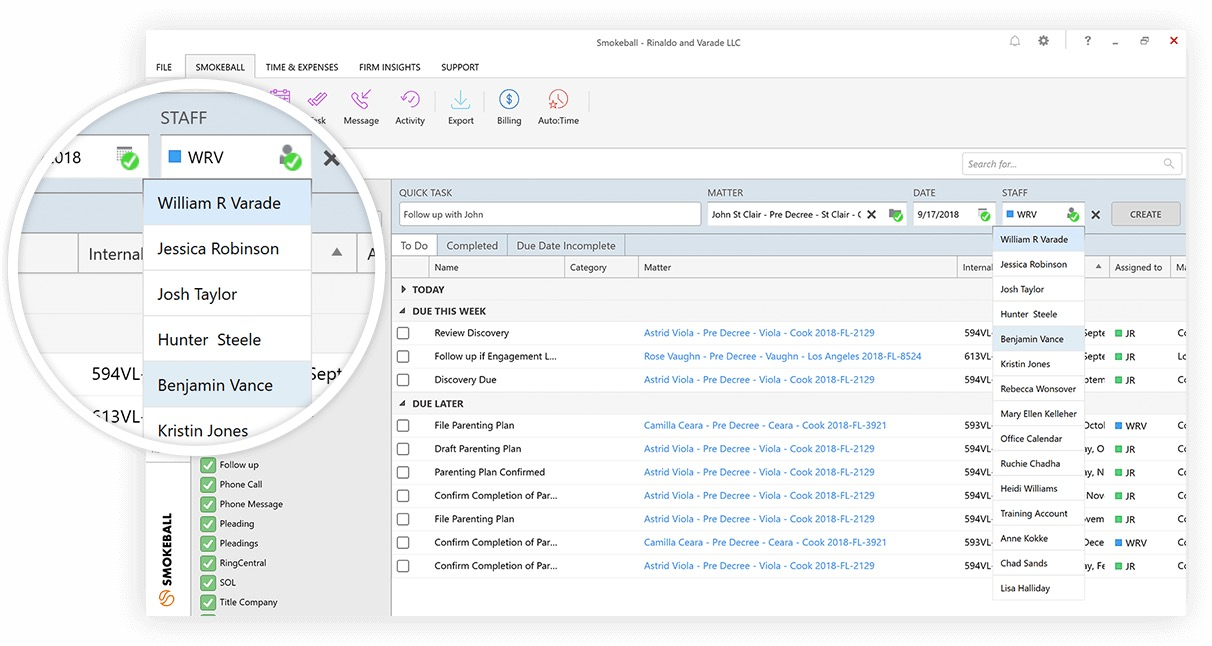Open the Billing dollar icon
Viewport: 1212px width, 646px height.
[x=509, y=100]
